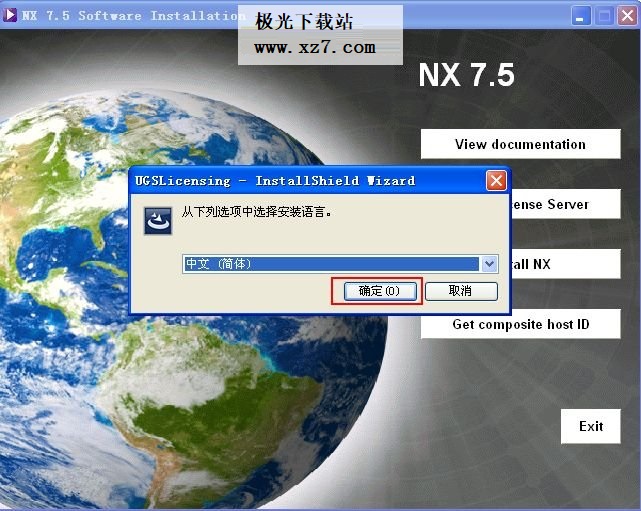Click the Install NX button

coord(566,264)
